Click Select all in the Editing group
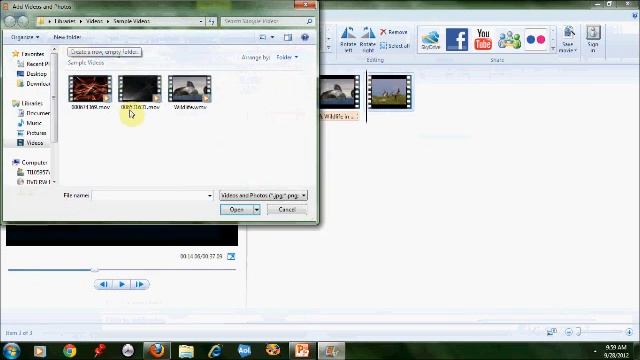The image size is (640, 360). click(394, 46)
